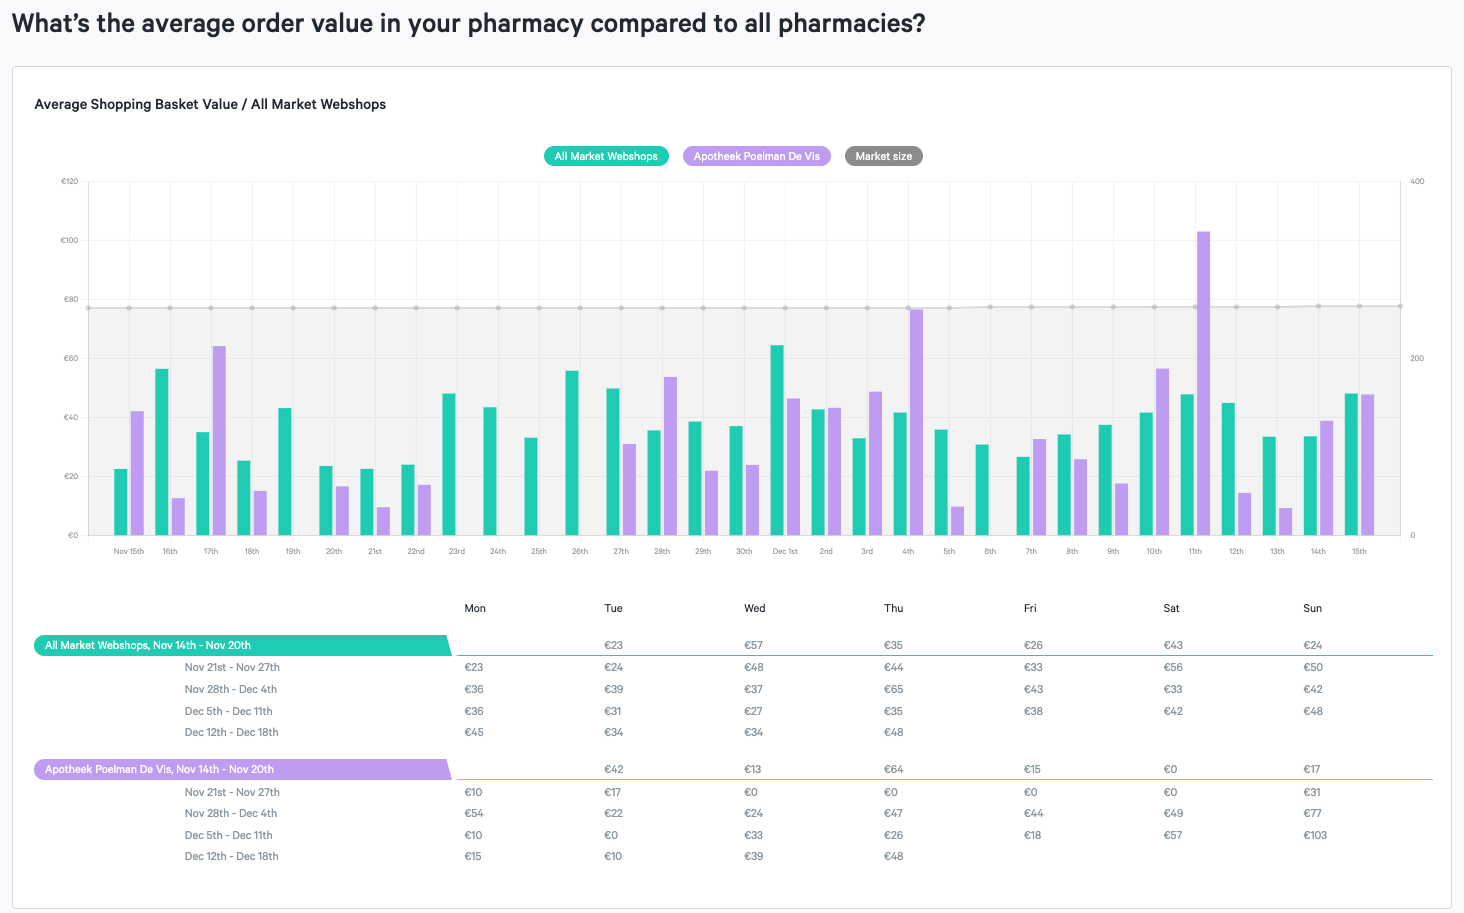Click 'Dec 5th - Dec 11th' under Apotheek Poelman De Vis

[228, 835]
